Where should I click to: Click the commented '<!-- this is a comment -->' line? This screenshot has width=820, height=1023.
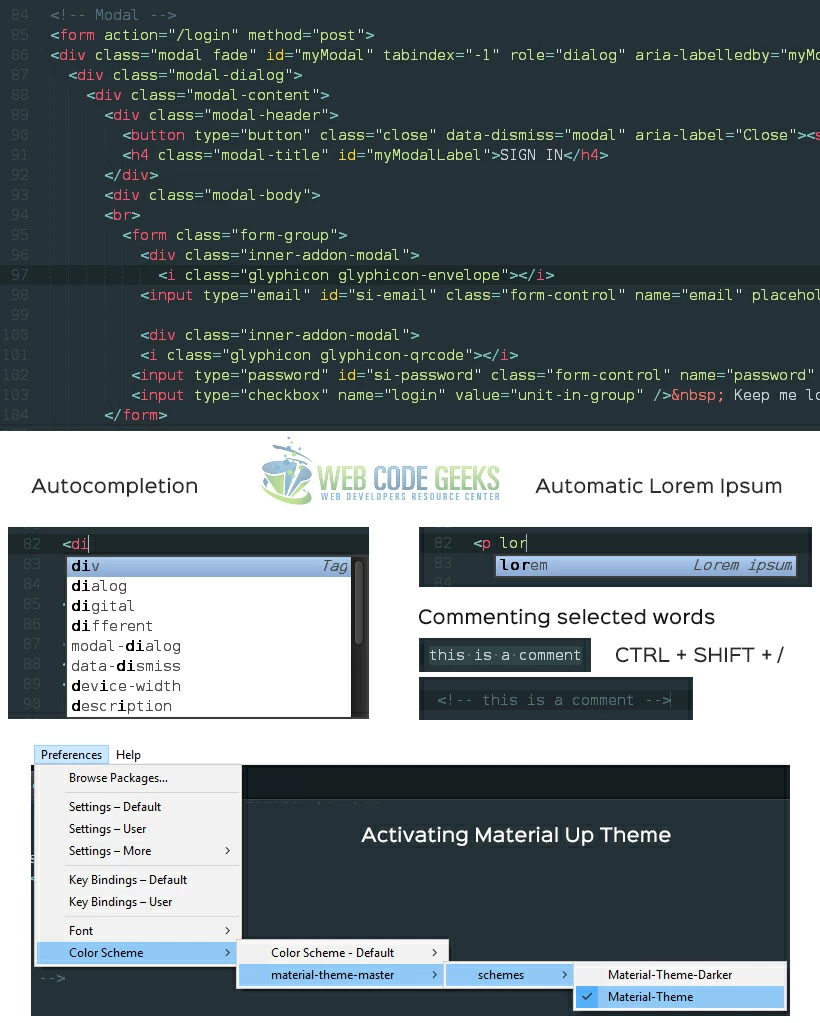click(x=554, y=700)
